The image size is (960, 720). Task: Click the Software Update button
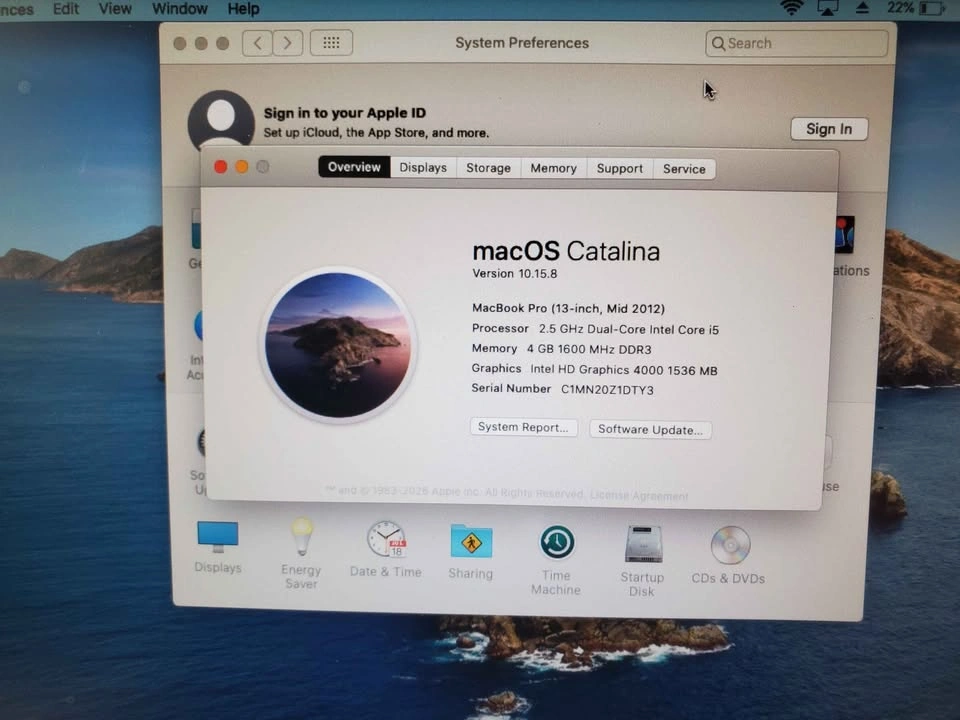(650, 429)
